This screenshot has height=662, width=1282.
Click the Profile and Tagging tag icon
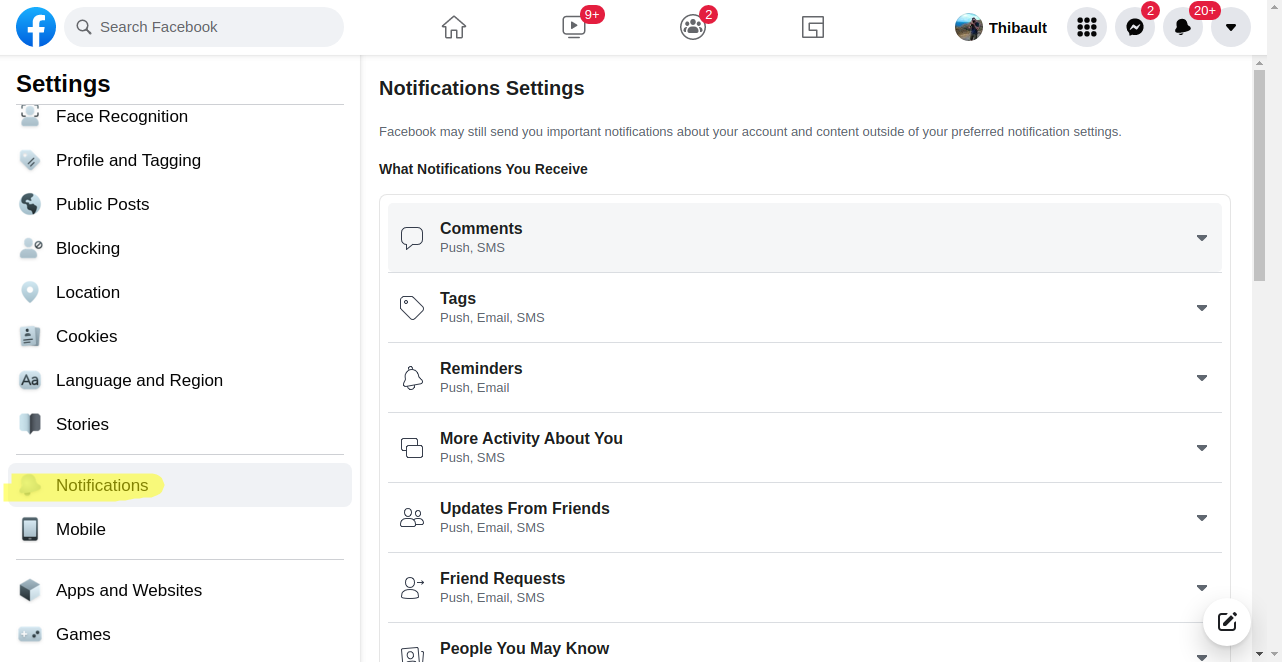(30, 160)
